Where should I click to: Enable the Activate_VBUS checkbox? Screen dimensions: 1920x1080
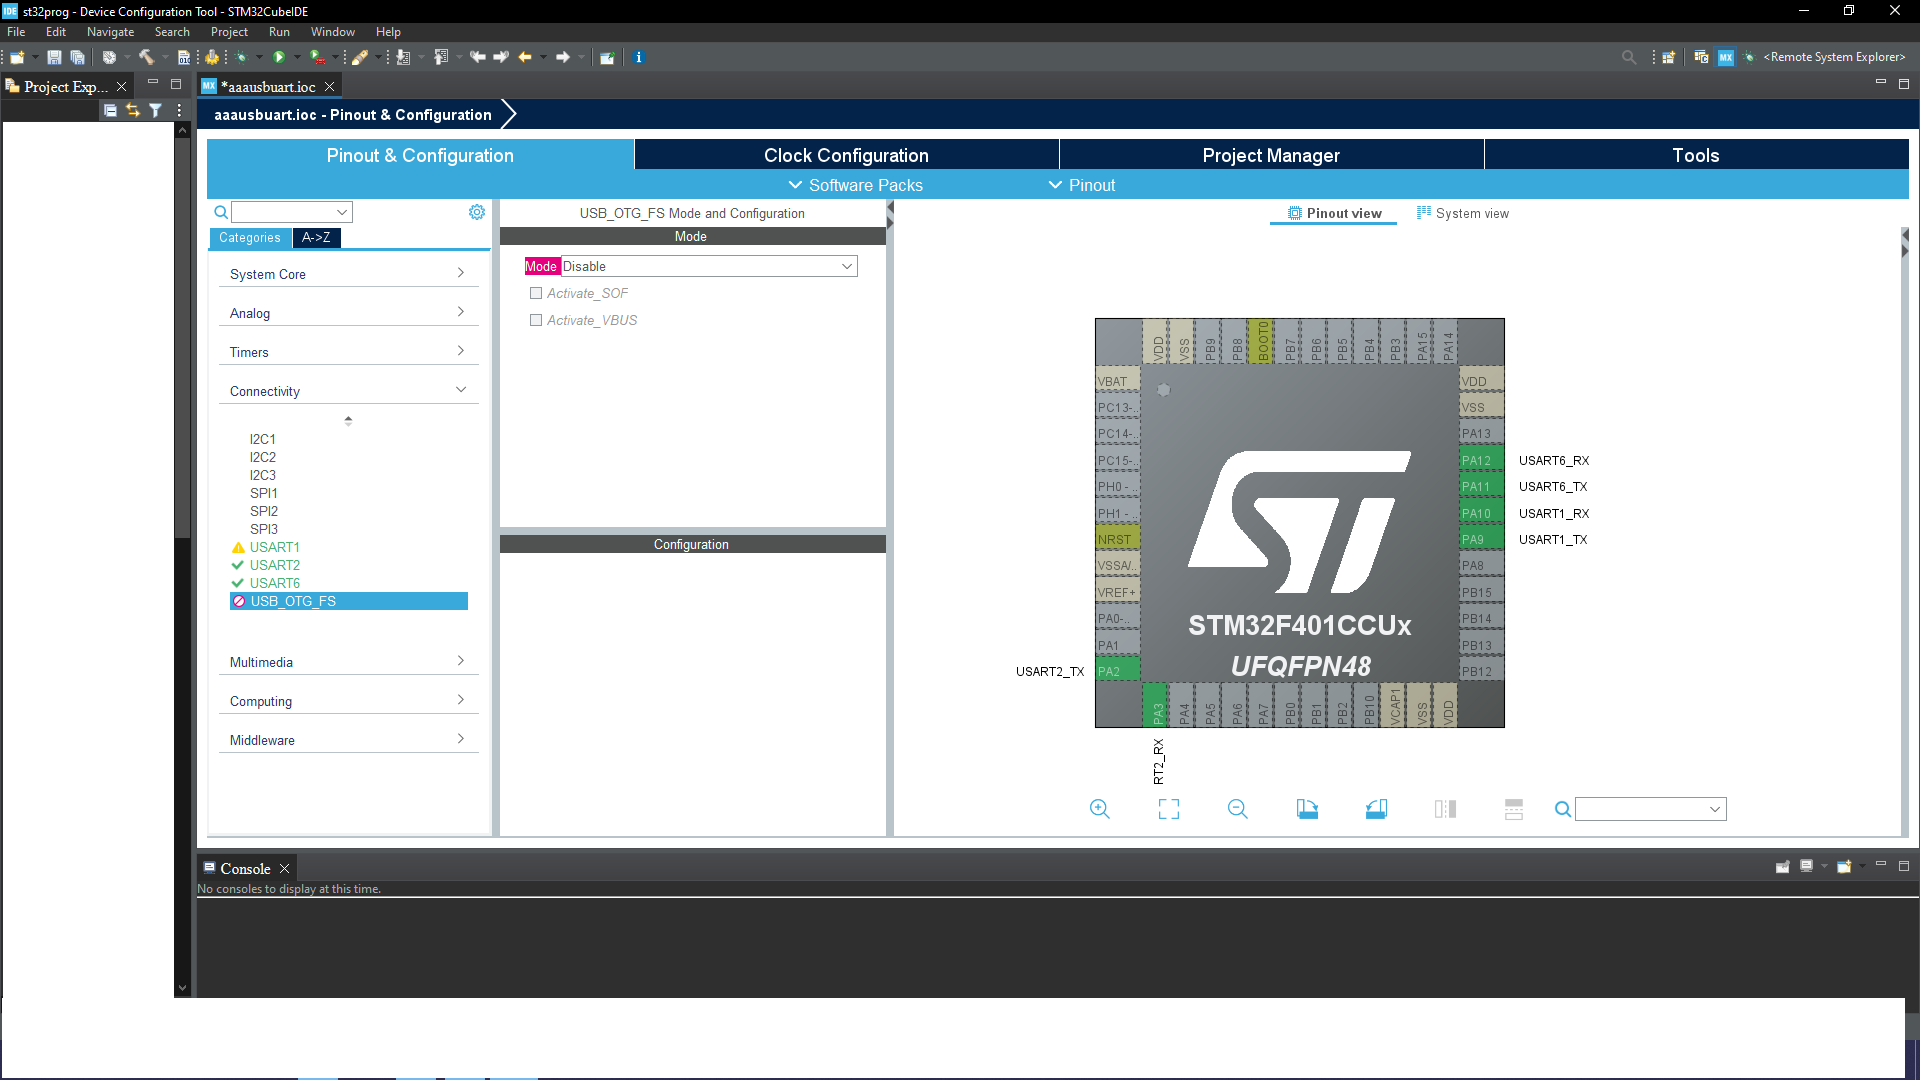click(536, 320)
